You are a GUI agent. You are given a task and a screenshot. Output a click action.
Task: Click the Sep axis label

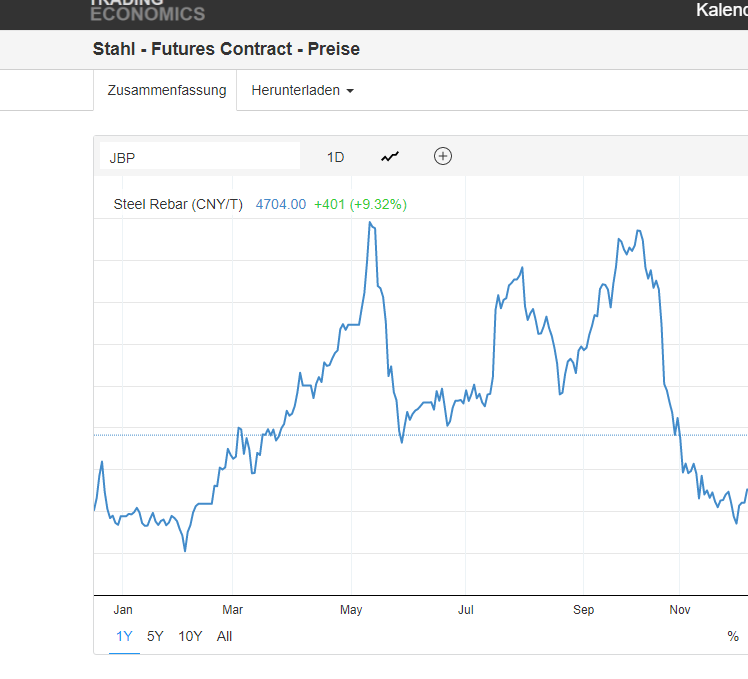(583, 609)
